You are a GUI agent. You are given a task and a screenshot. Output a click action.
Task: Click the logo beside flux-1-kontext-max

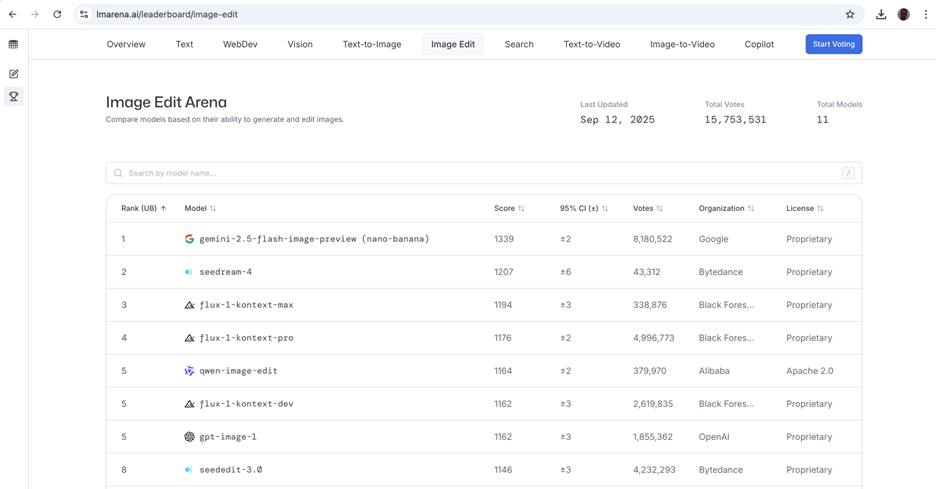189,305
